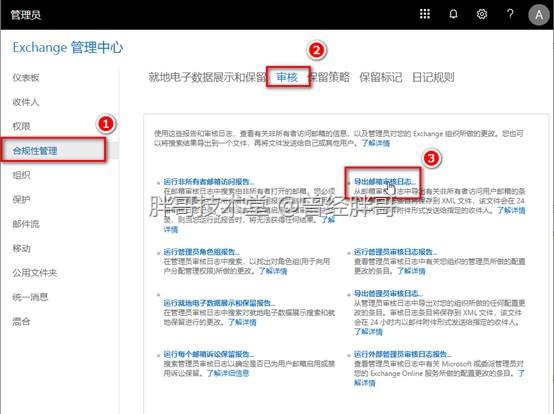Screen dimensions: 554x414
Task: Click 了解详细信息 under 诉讼保留报告
Action: point(228,373)
